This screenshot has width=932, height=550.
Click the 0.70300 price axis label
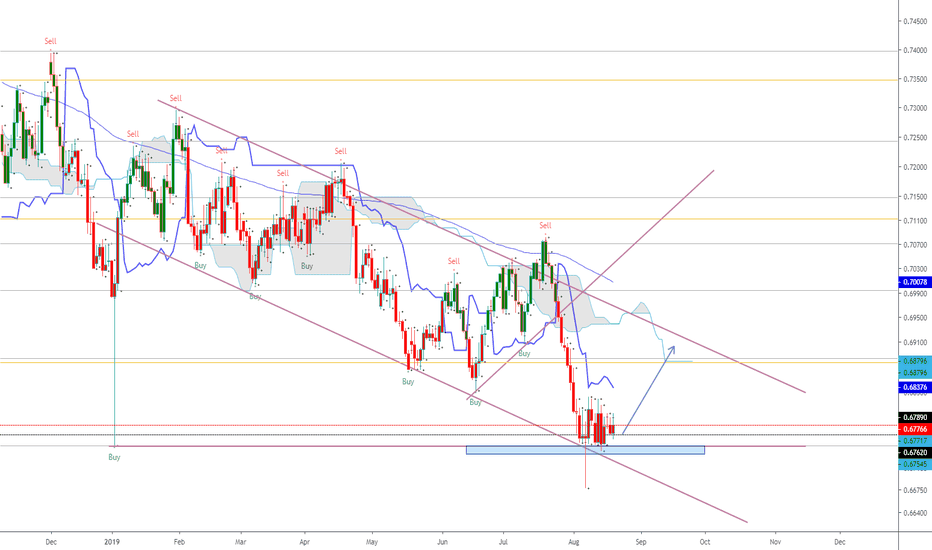tap(915, 269)
